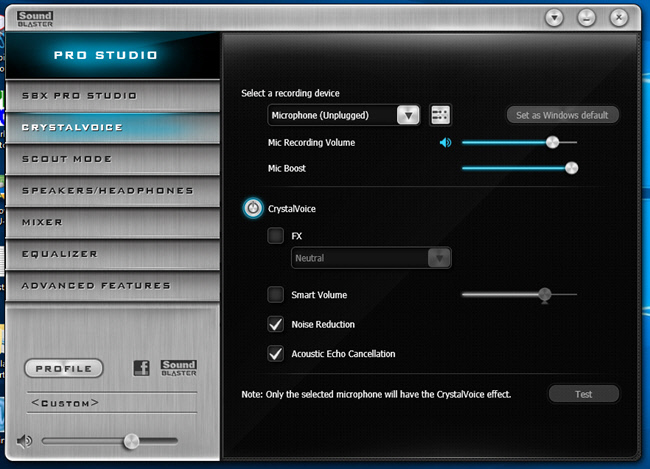Click the Facebook icon
The image size is (650, 469).
(142, 368)
